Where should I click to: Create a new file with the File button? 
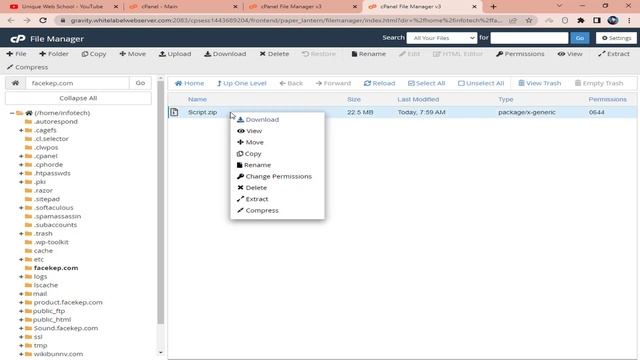[x=16, y=54]
